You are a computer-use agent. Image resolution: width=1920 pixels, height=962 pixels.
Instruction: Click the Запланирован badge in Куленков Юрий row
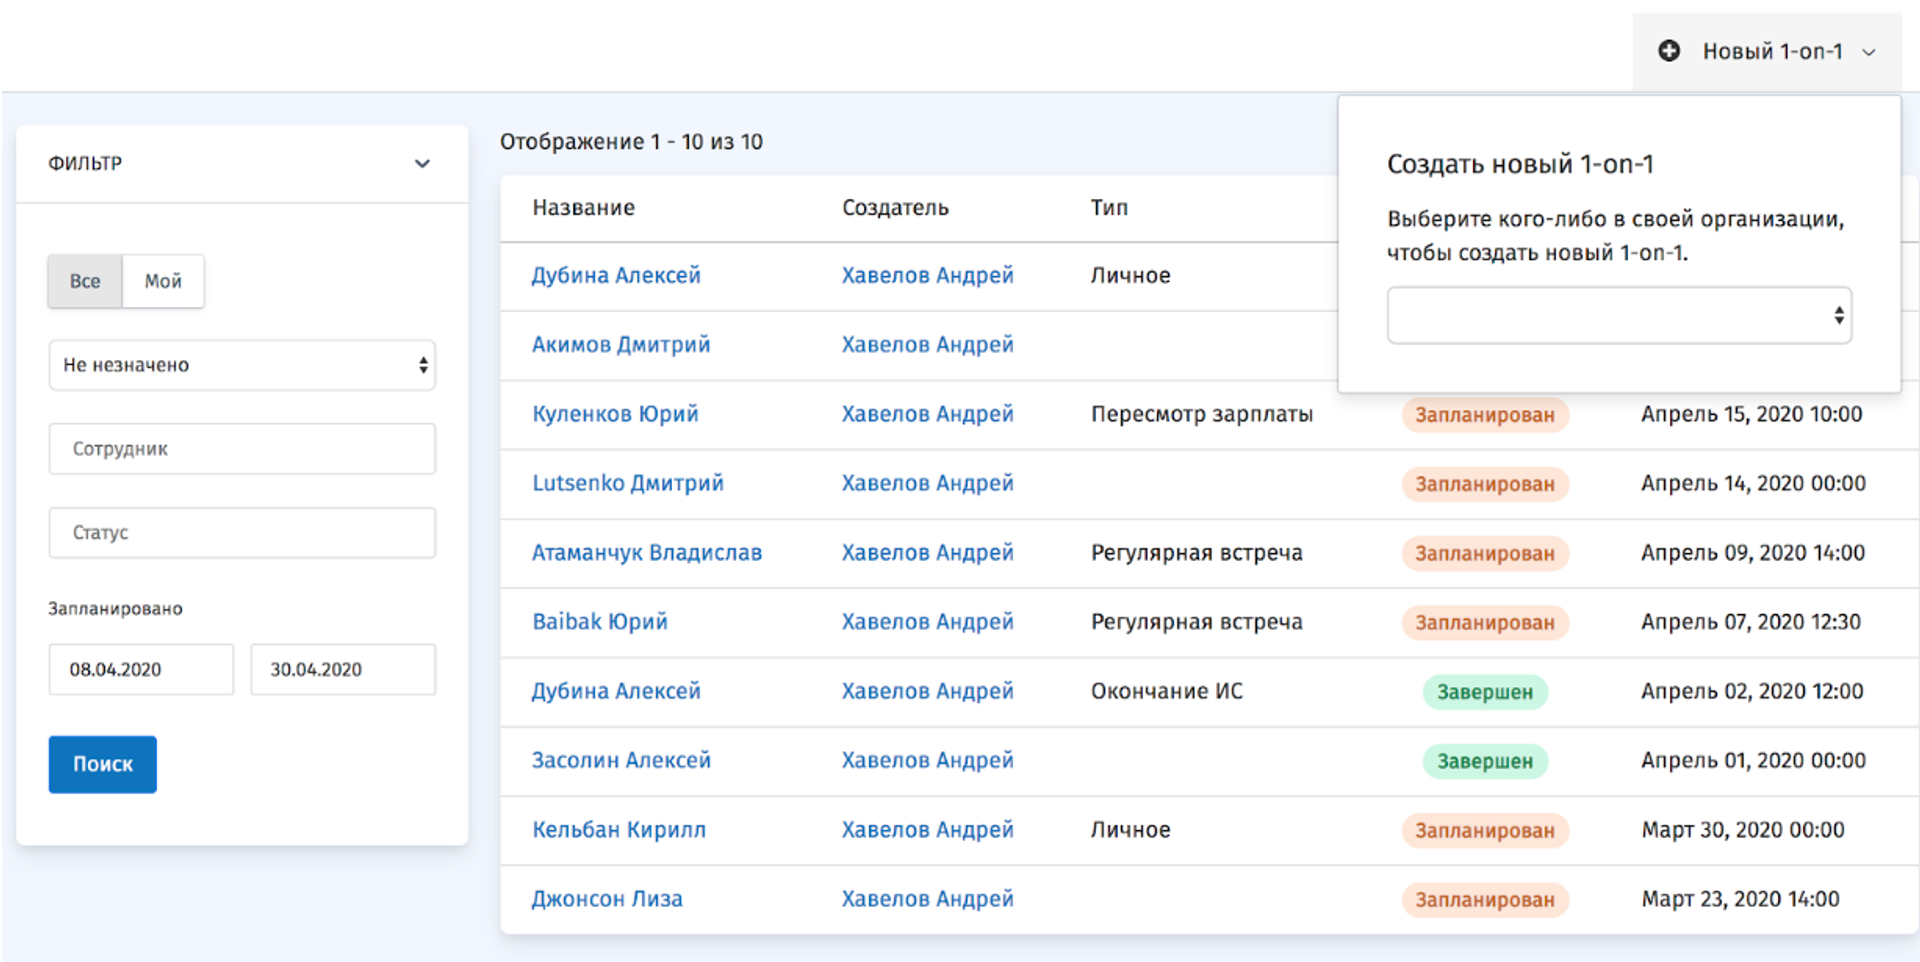point(1485,415)
